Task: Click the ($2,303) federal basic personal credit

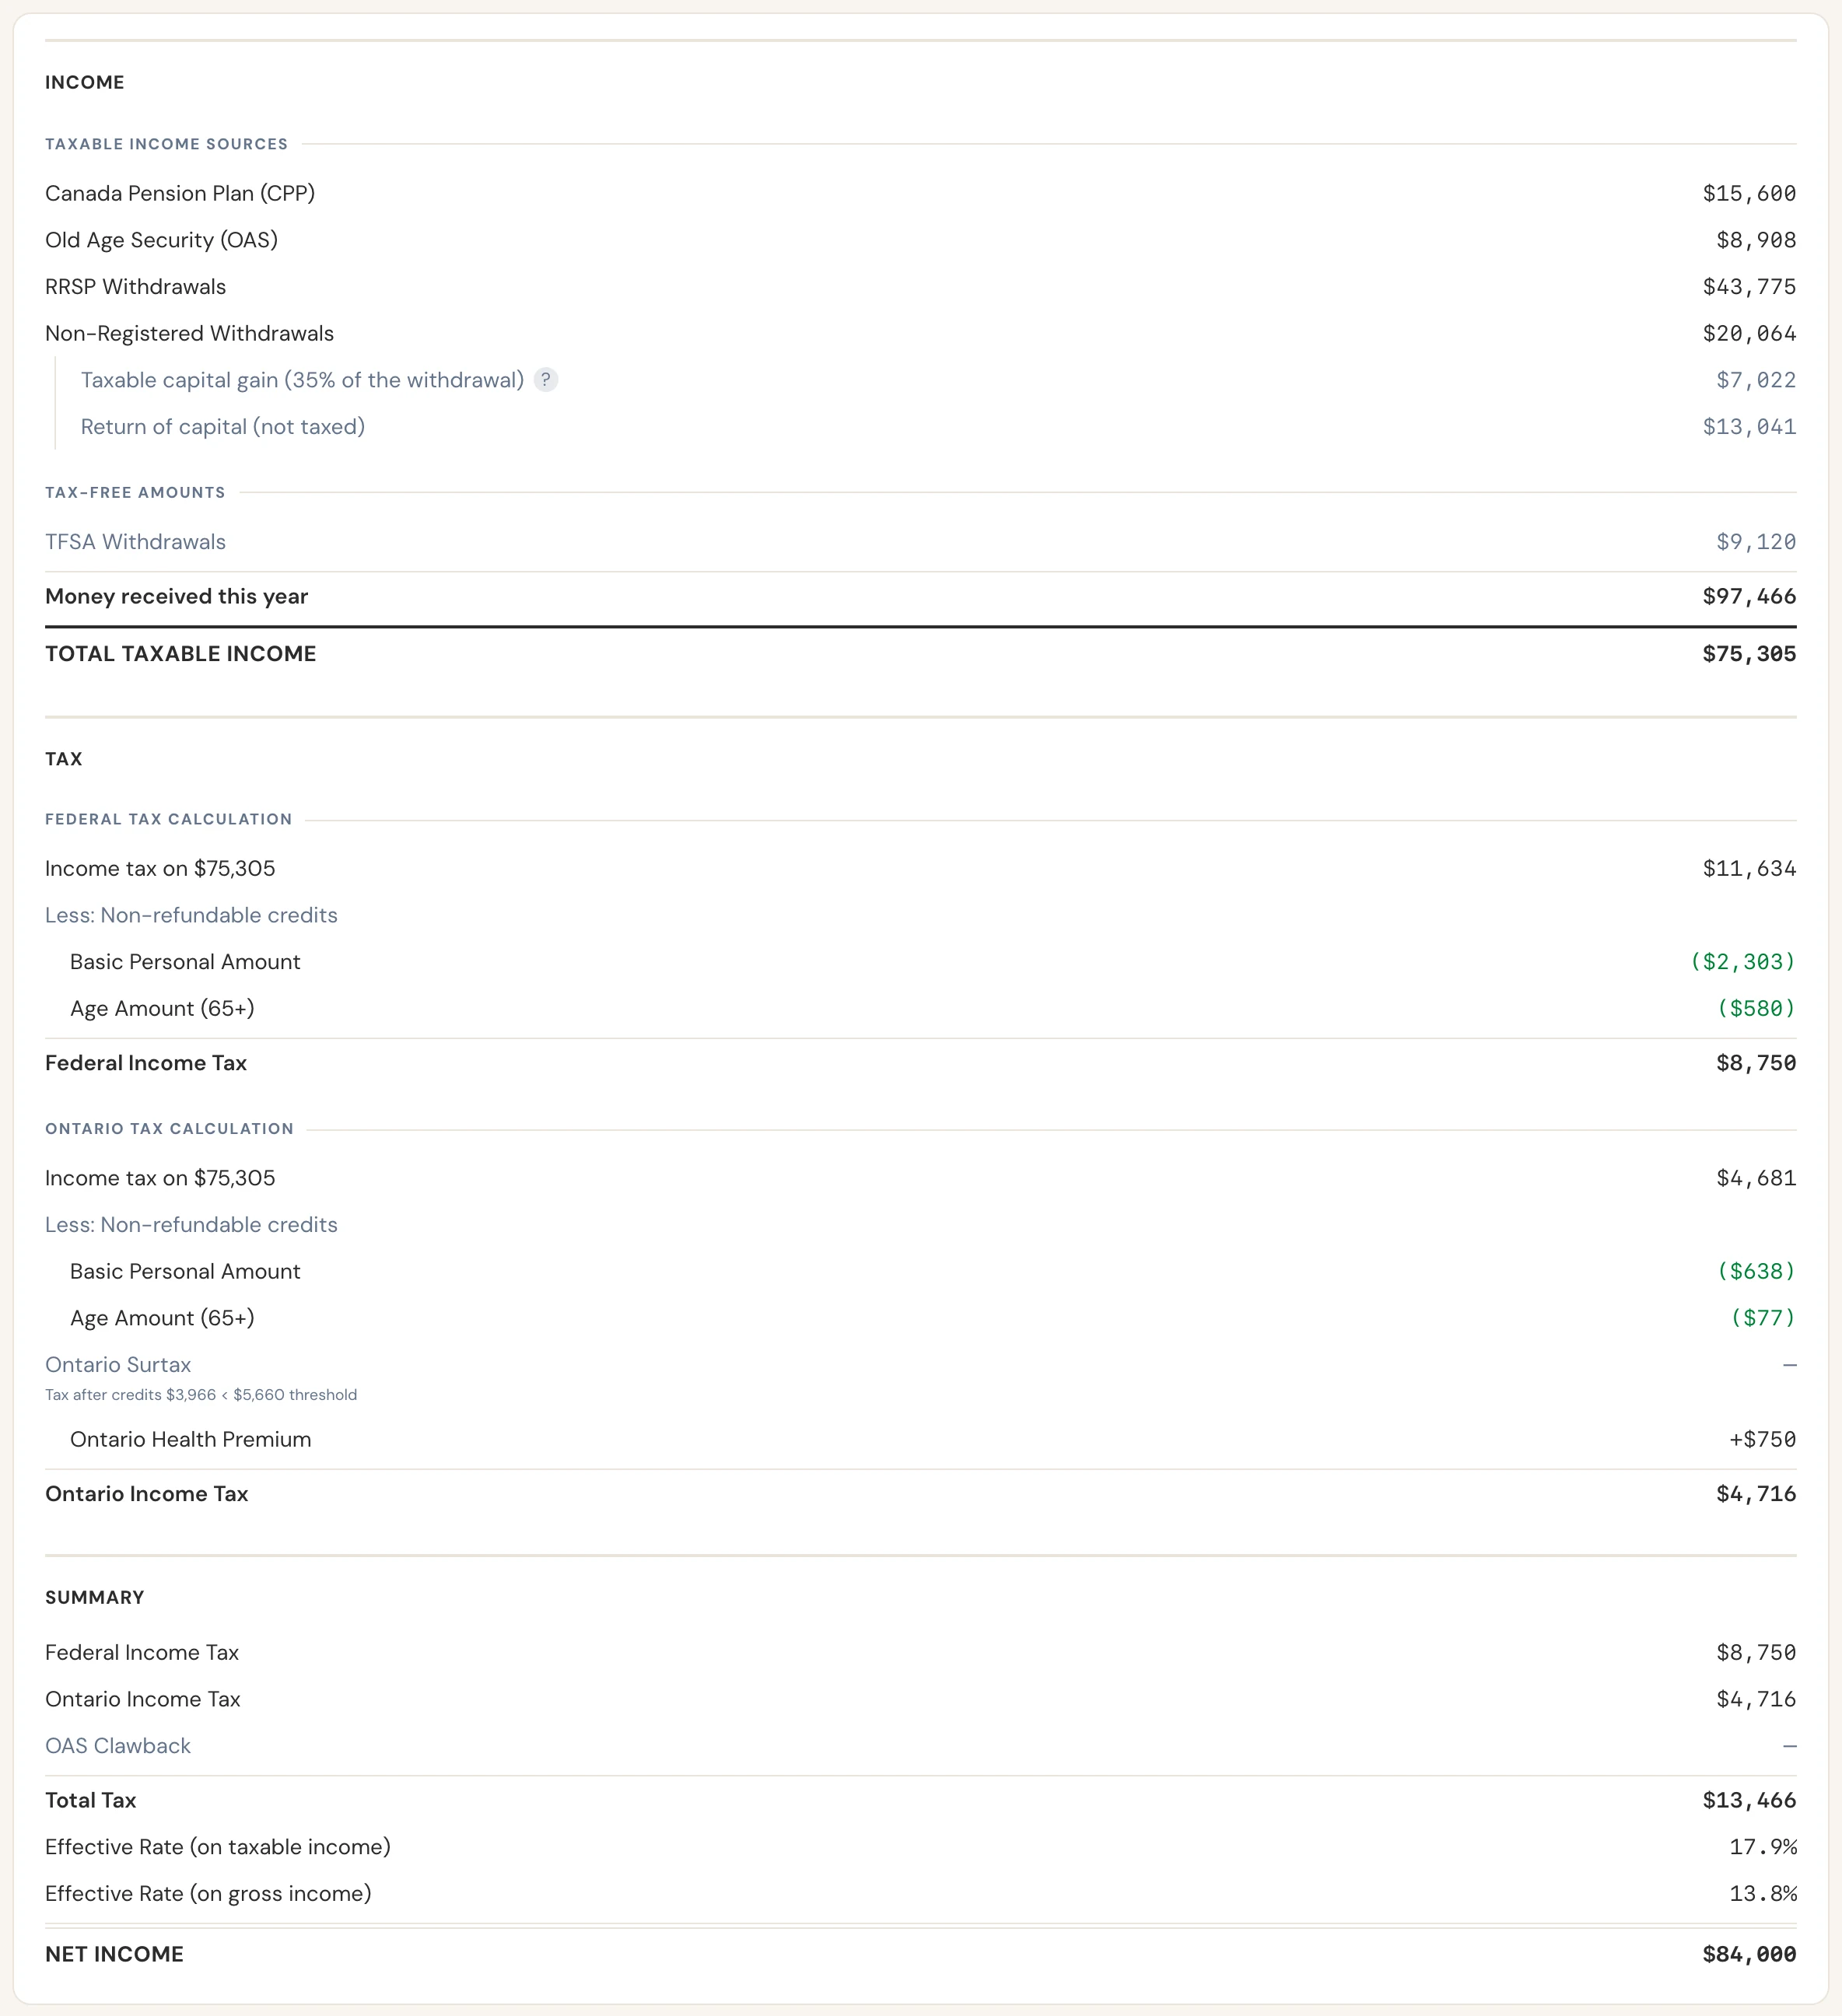Action: 1743,962
